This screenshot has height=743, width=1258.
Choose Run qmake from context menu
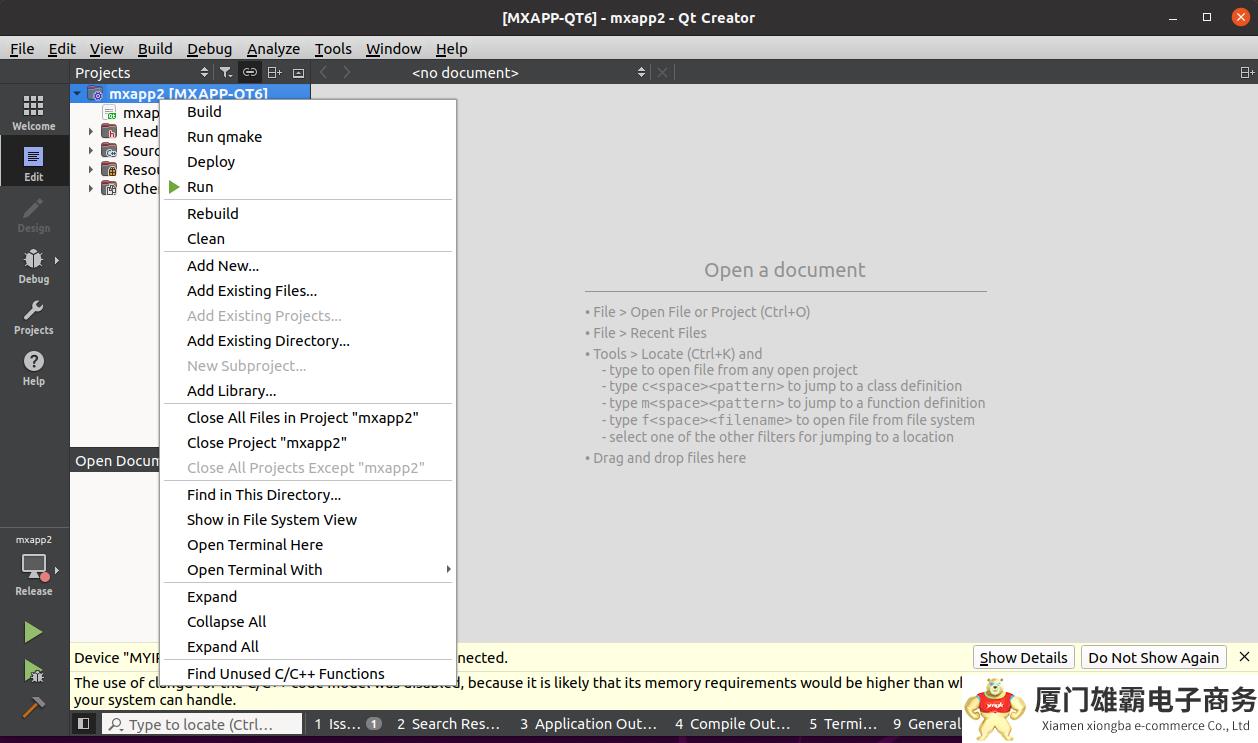[x=224, y=137]
